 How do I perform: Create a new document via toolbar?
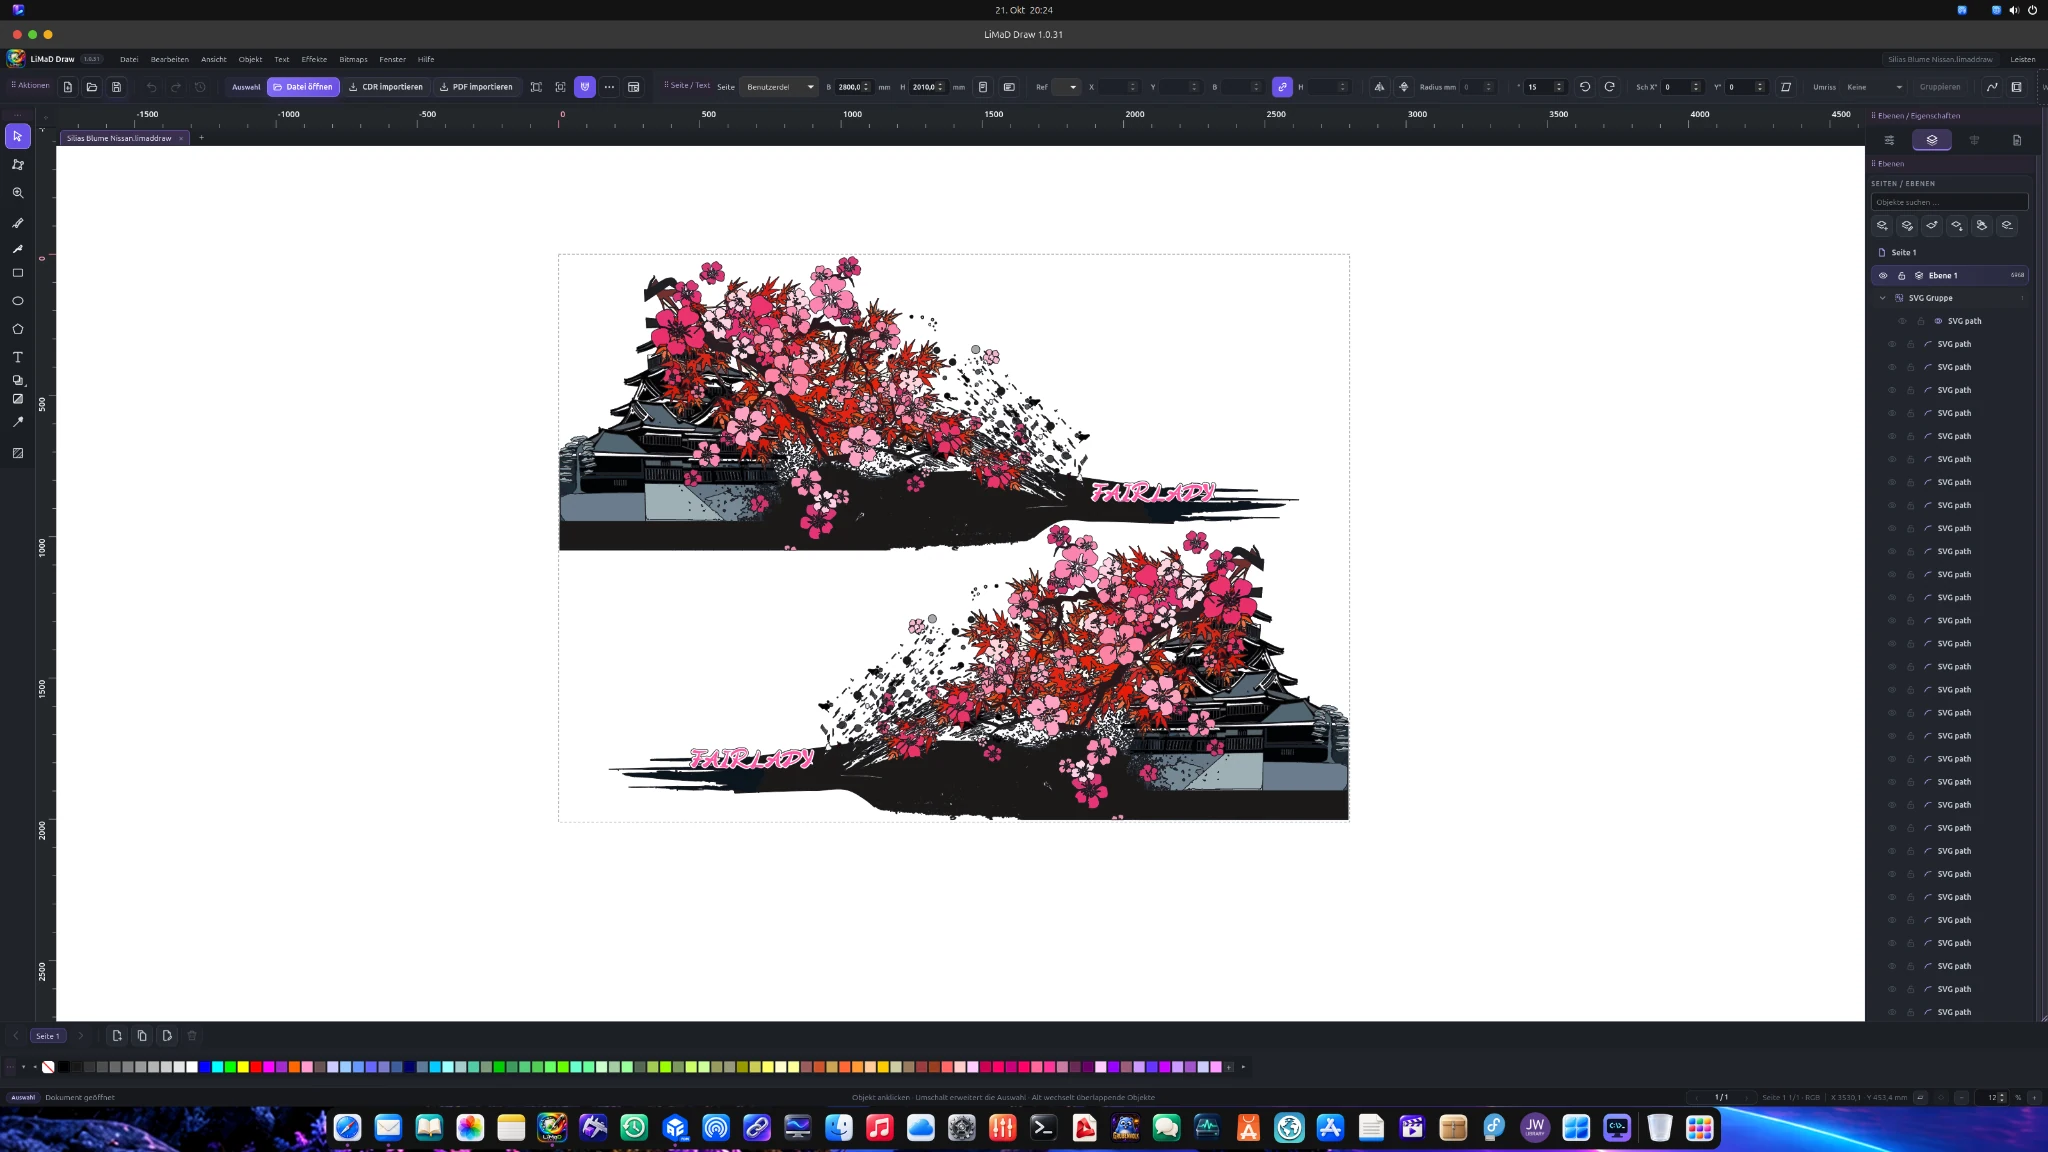click(68, 87)
